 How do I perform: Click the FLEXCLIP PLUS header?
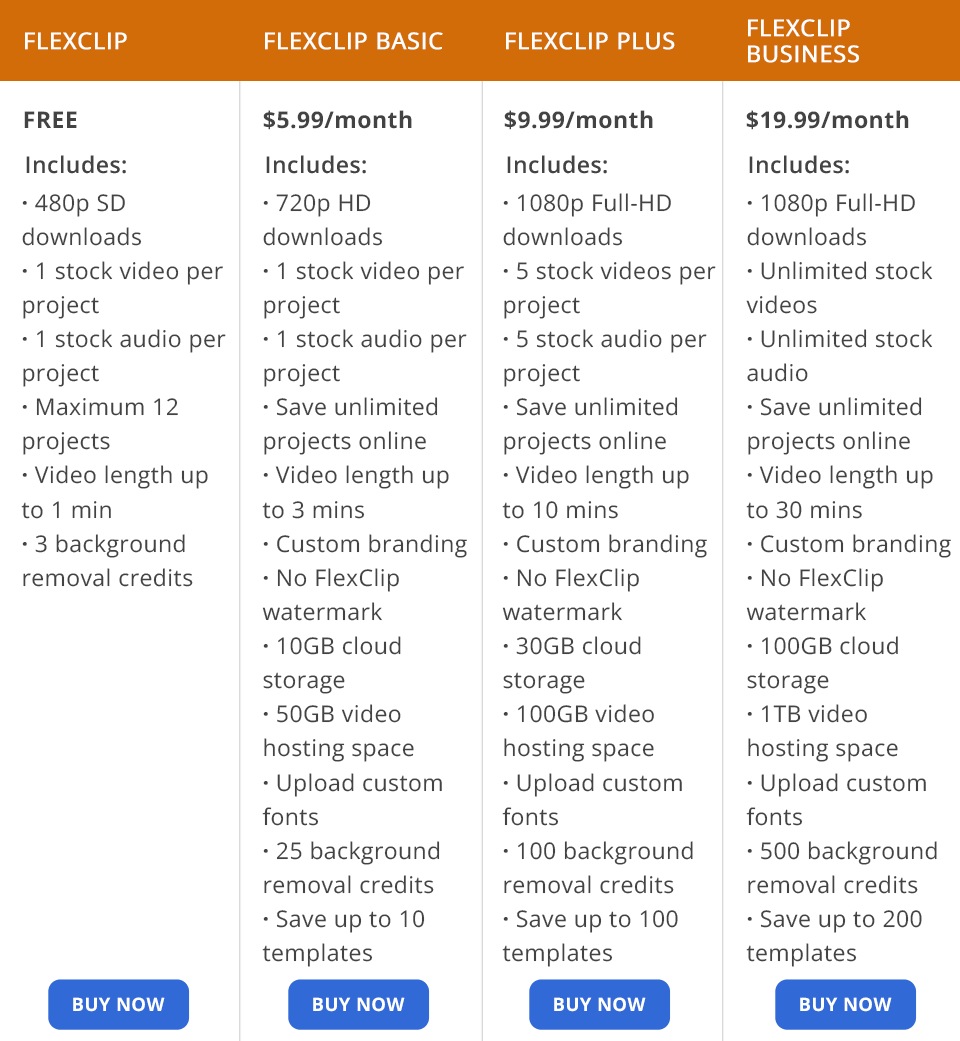tap(590, 42)
